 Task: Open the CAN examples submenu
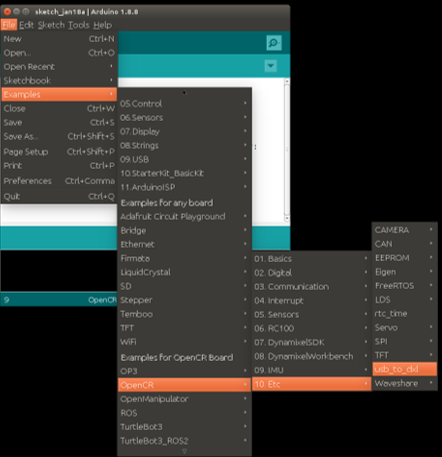[405, 244]
